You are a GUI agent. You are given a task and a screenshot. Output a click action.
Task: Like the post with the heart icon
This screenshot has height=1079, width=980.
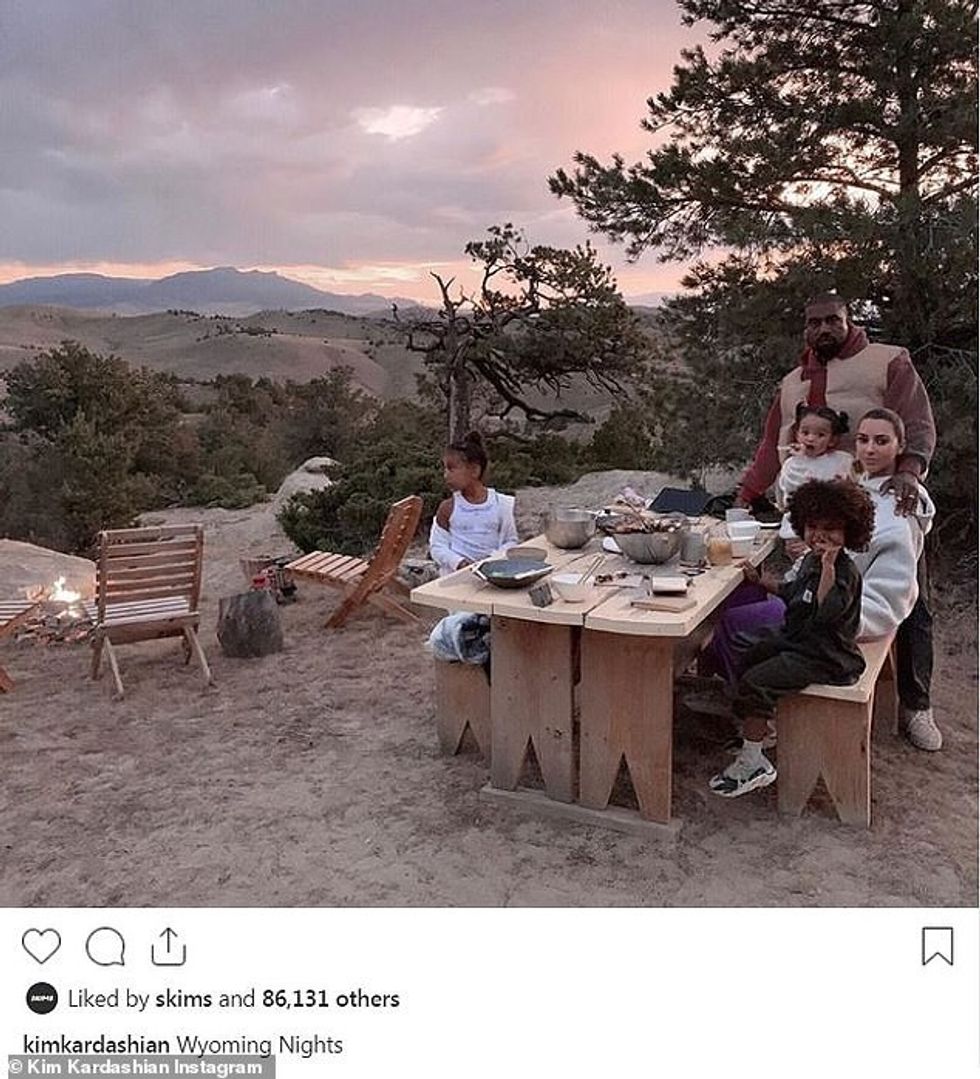tap(41, 946)
